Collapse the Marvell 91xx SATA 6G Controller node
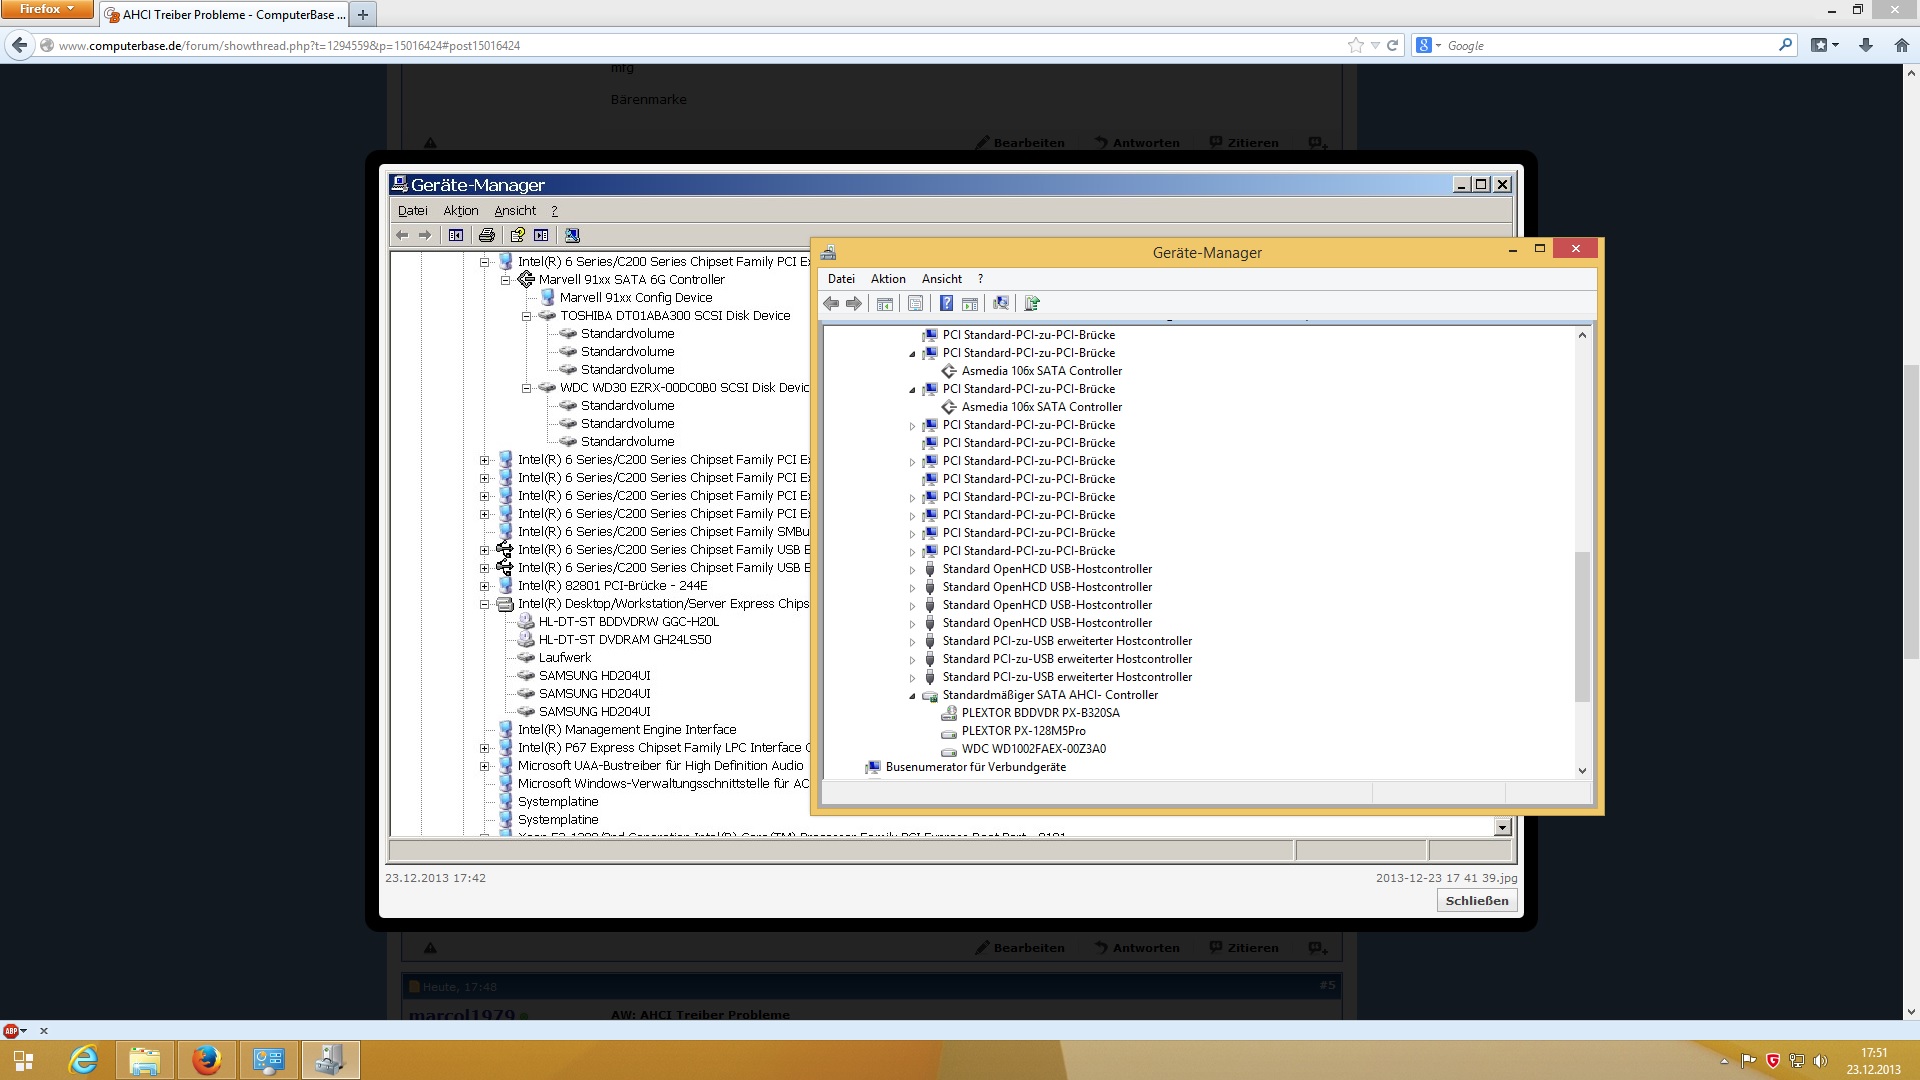The height and width of the screenshot is (1080, 1920). pyautogui.click(x=506, y=280)
